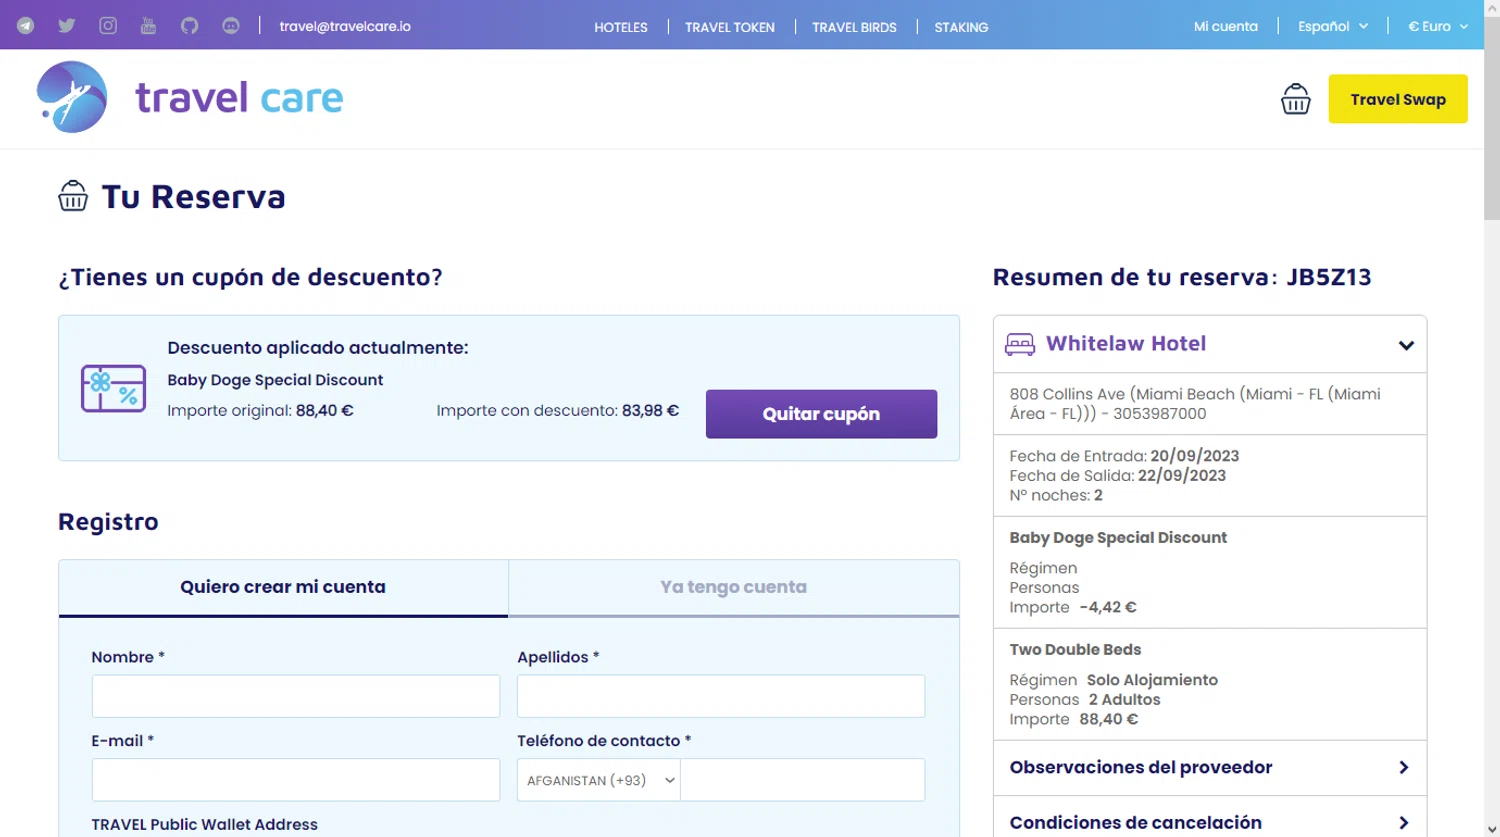Image resolution: width=1500 pixels, height=837 pixels.
Task: Open the YouTube social icon
Action: click(148, 26)
